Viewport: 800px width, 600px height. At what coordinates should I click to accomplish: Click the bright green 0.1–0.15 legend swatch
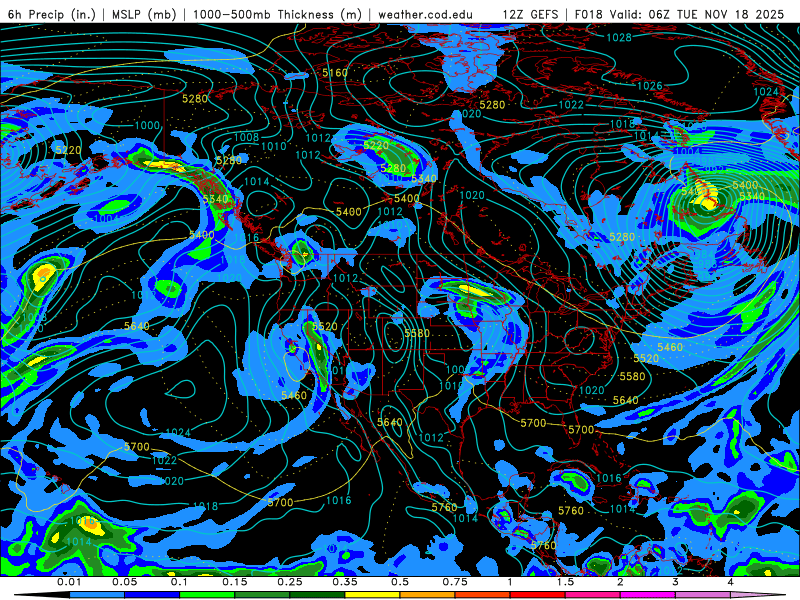point(207,595)
